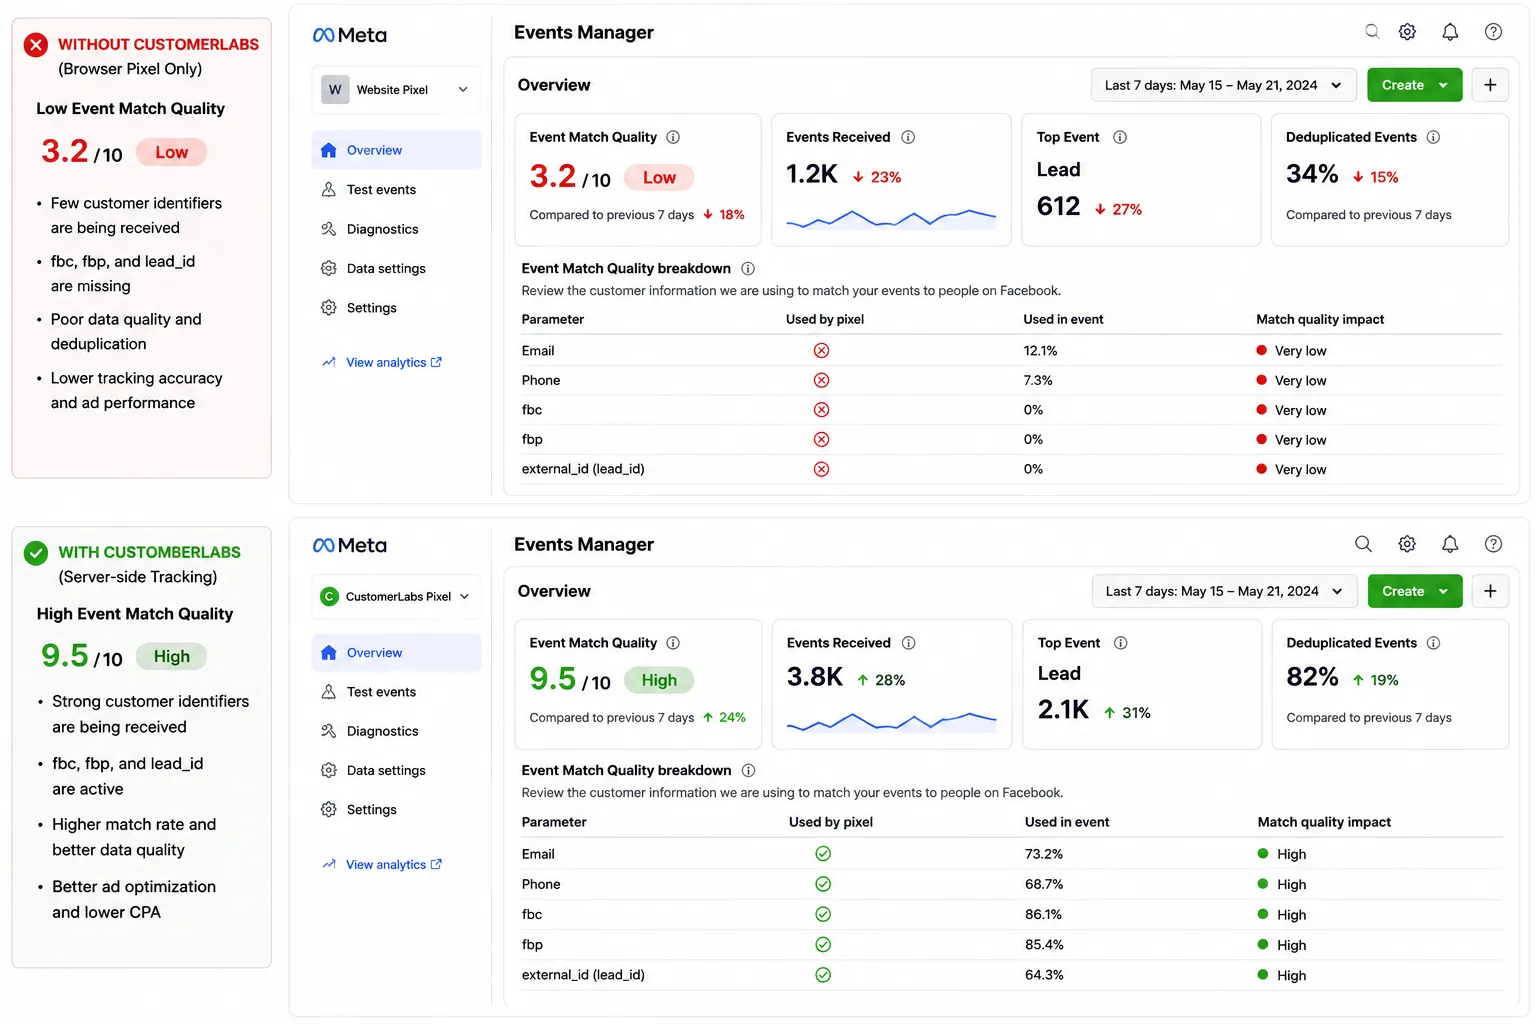
Task: Click green check icon in fbp row, bottom table
Action: click(x=823, y=945)
